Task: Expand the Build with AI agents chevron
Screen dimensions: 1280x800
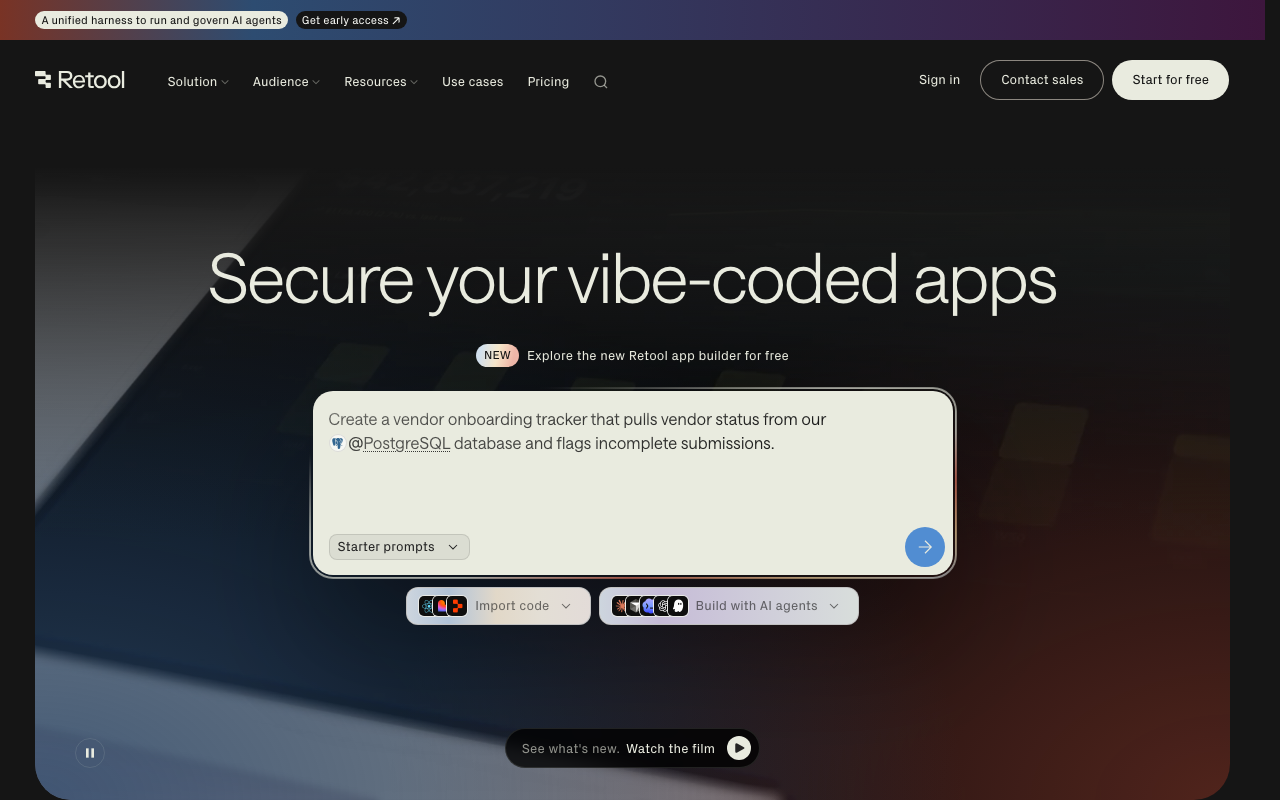Action: coord(834,606)
